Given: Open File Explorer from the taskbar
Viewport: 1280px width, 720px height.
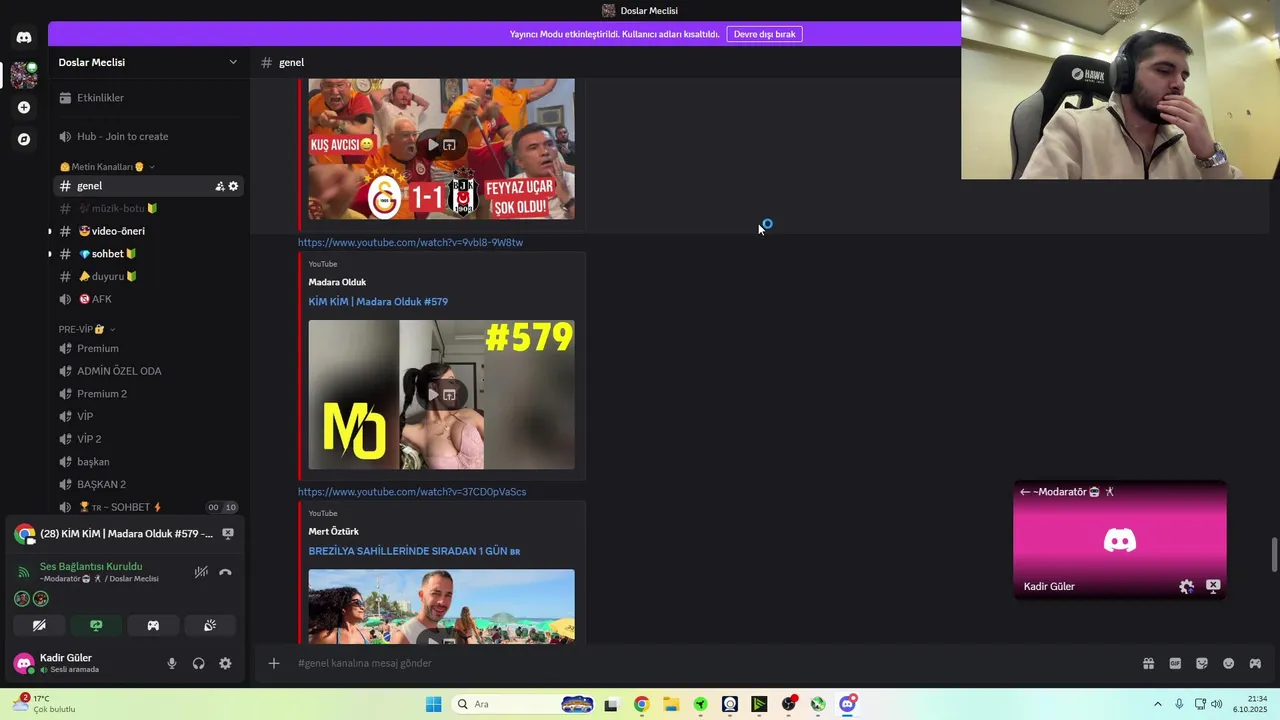Looking at the screenshot, I should pyautogui.click(x=671, y=704).
